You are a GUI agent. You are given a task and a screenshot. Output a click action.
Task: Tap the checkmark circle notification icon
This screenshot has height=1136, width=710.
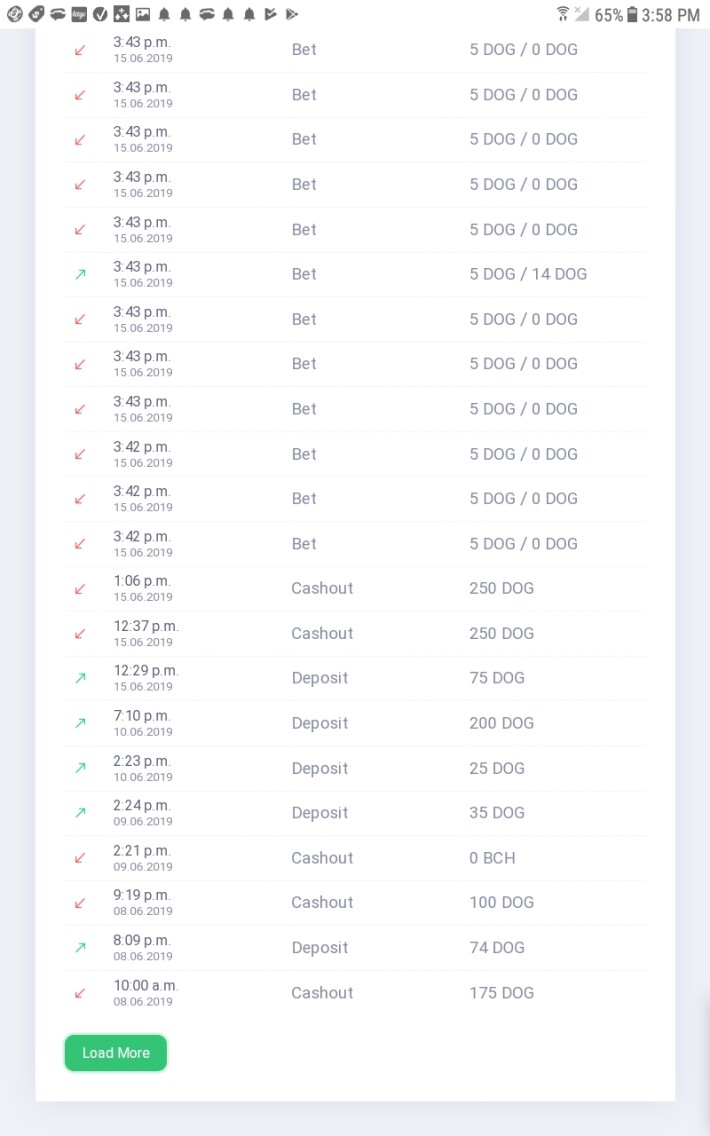pos(100,14)
